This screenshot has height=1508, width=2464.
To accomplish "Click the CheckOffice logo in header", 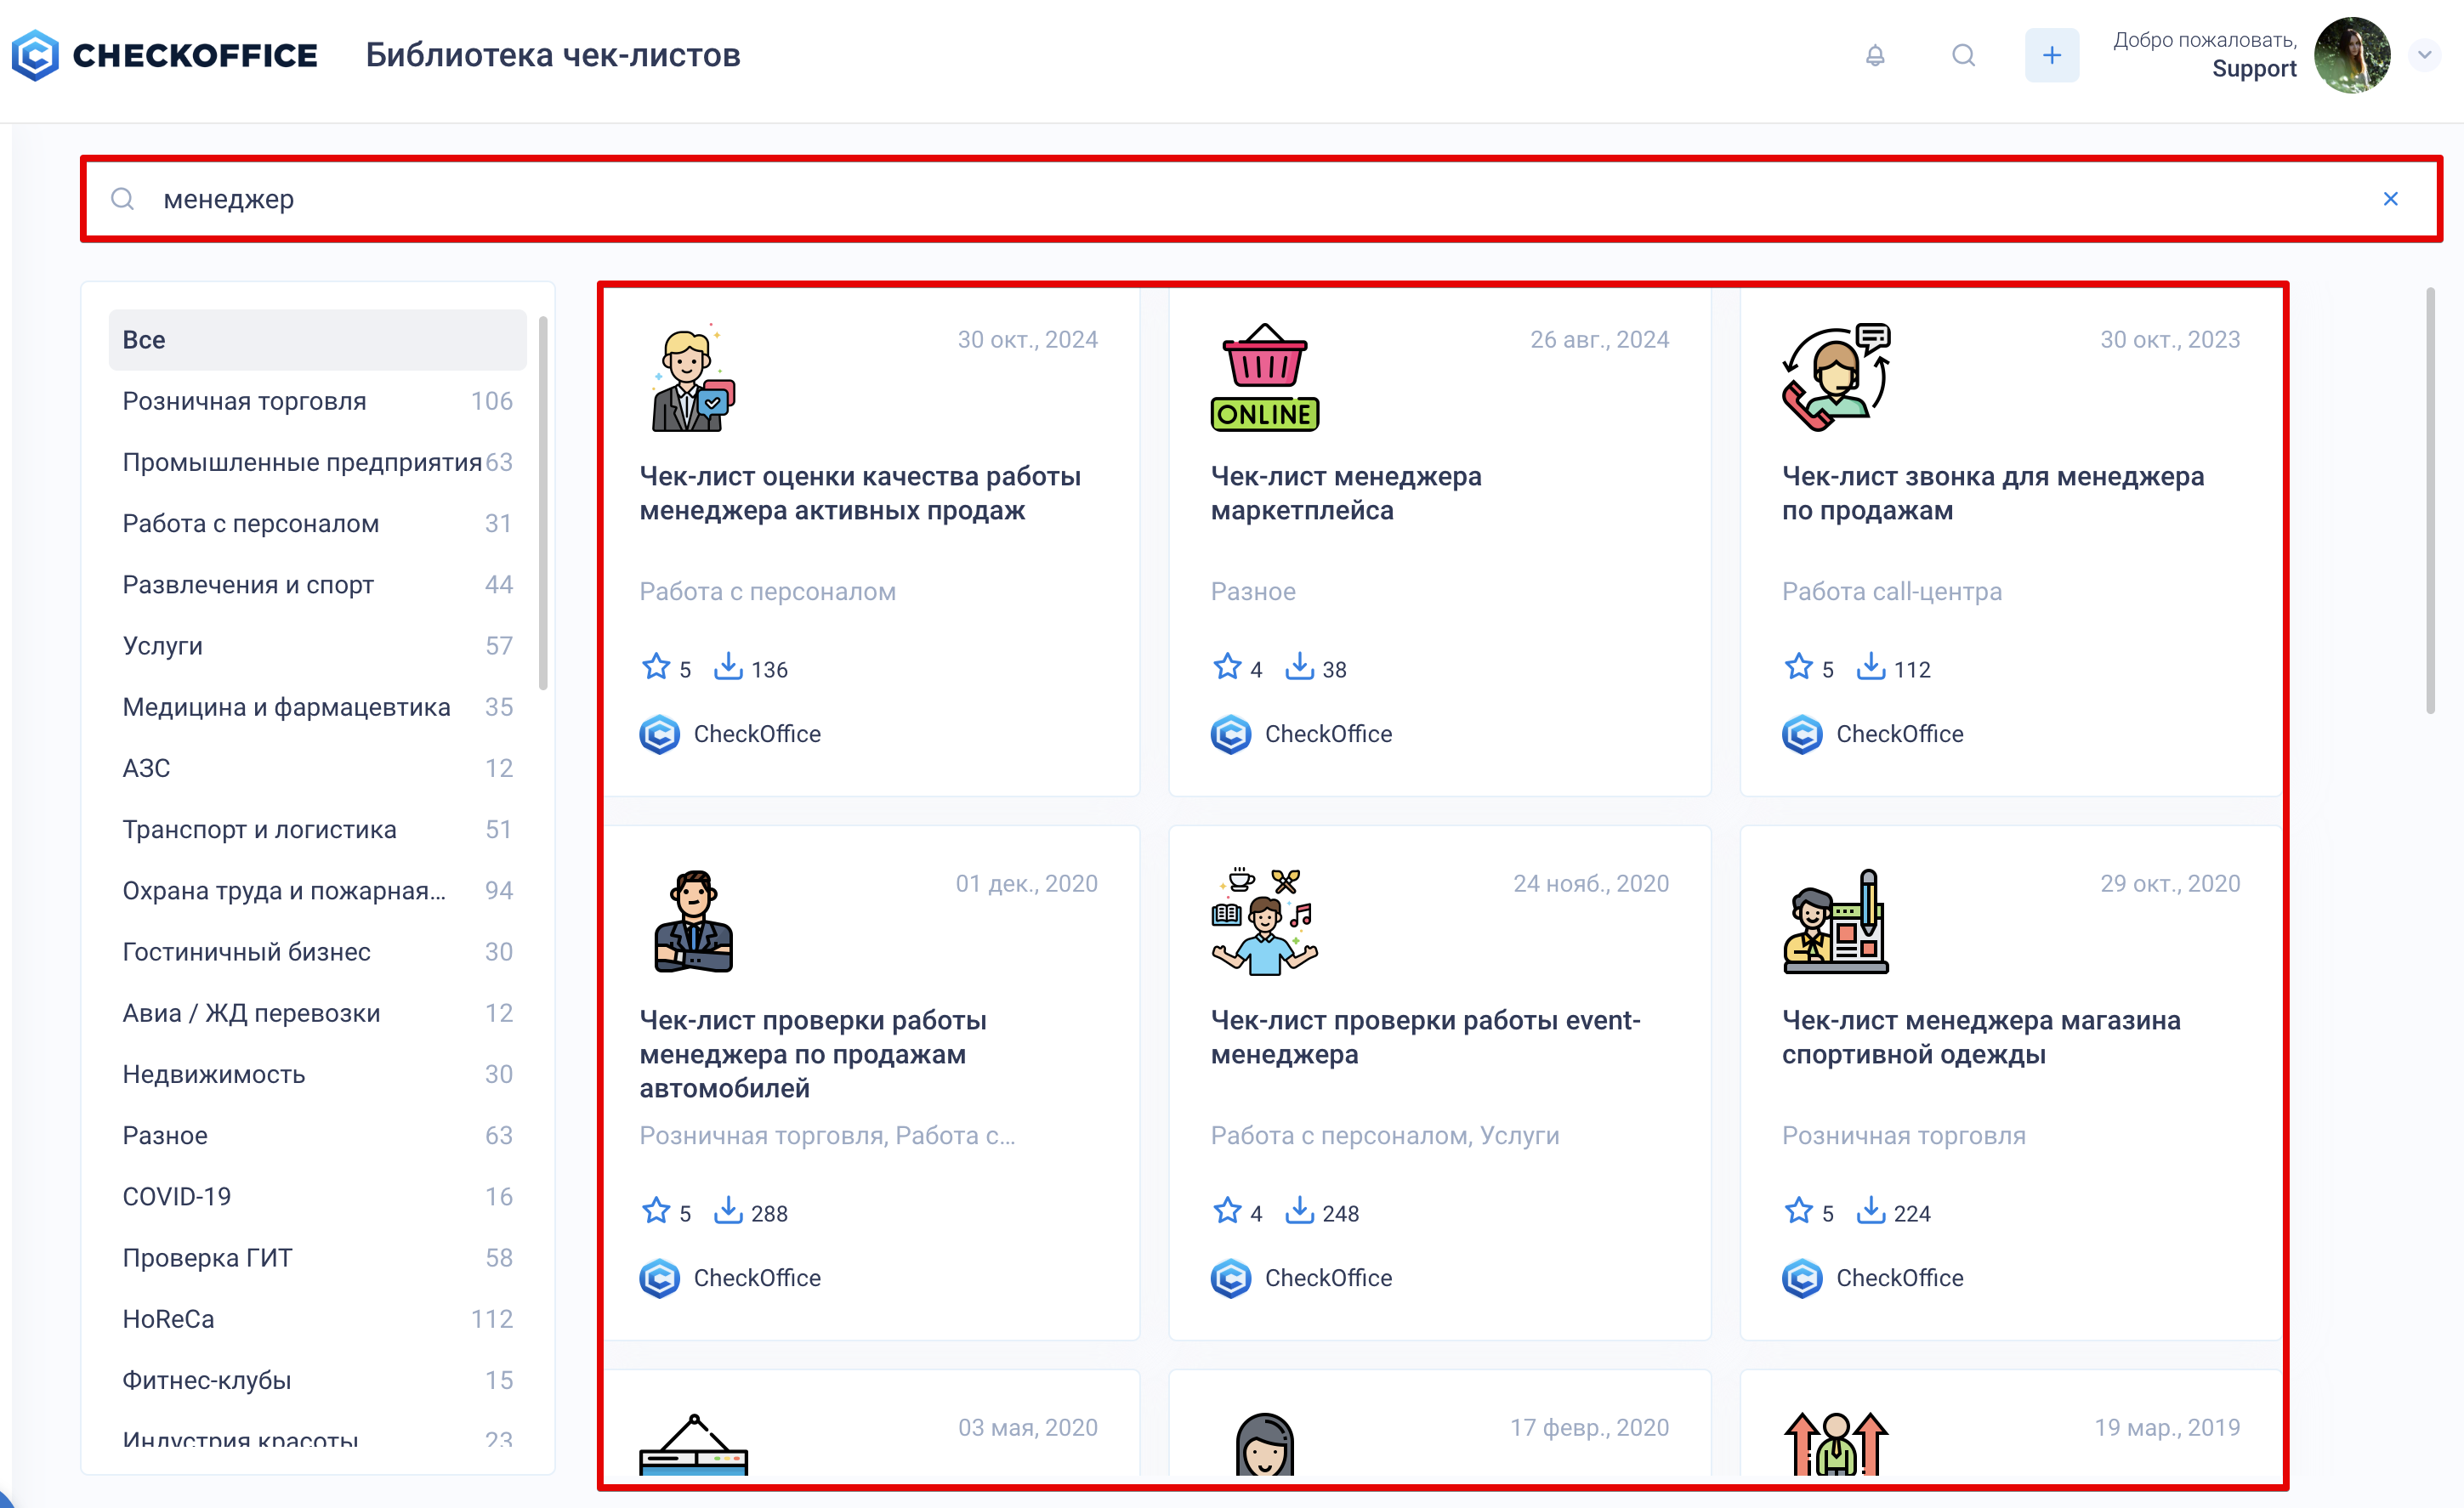I will [165, 55].
